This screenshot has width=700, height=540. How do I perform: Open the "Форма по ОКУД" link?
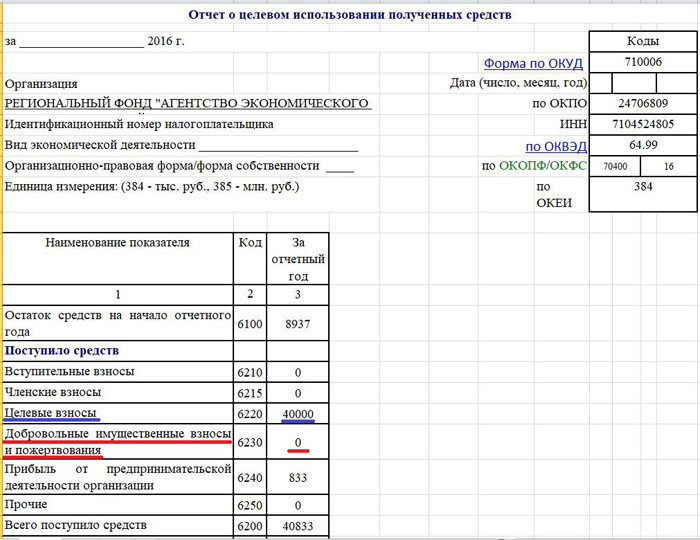click(x=528, y=62)
